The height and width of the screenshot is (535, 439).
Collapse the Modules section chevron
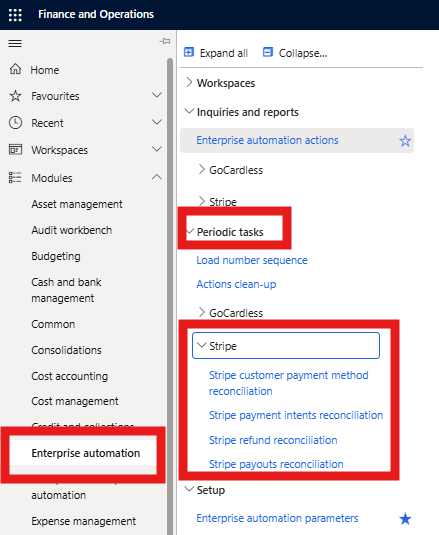pos(157,177)
